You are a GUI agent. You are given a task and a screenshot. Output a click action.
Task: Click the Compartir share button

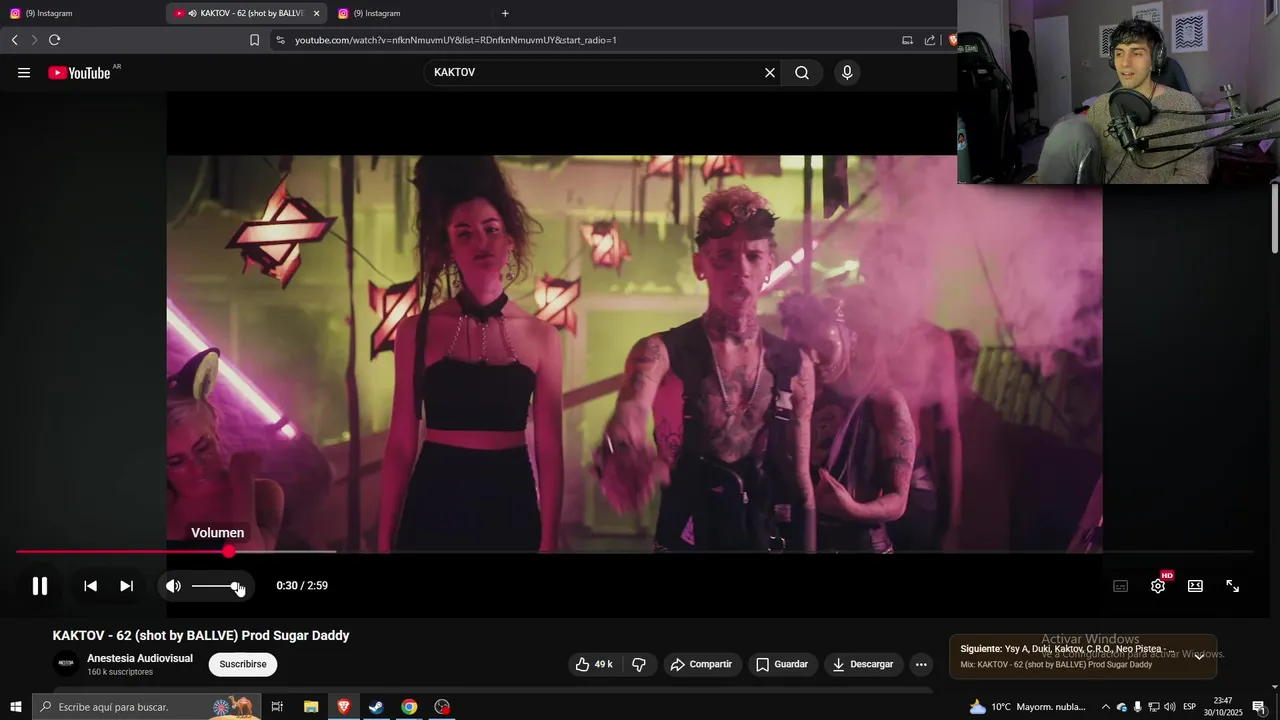[701, 664]
